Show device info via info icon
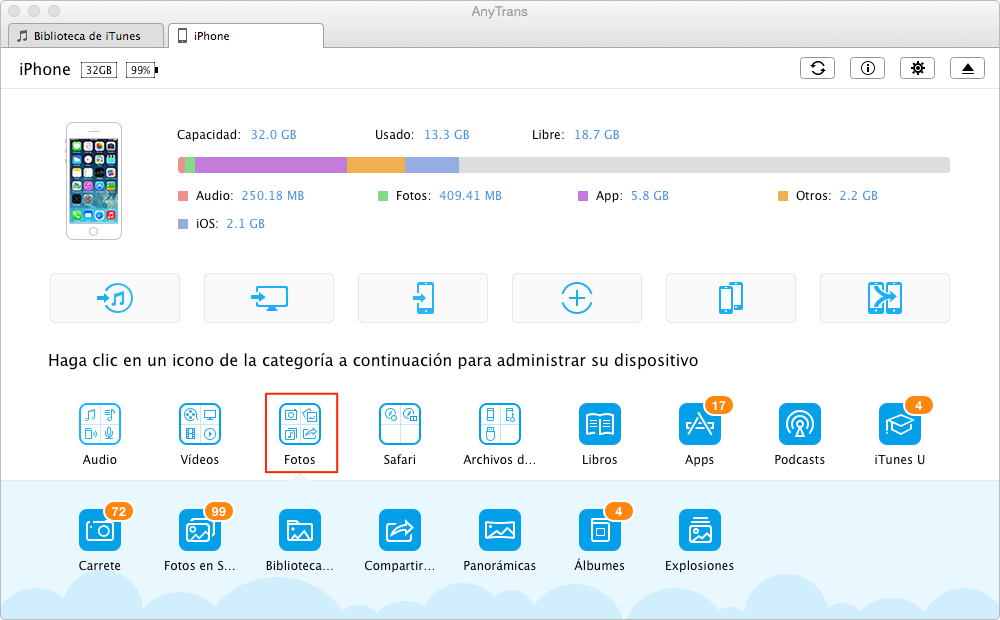The height and width of the screenshot is (620, 1000). coord(867,68)
